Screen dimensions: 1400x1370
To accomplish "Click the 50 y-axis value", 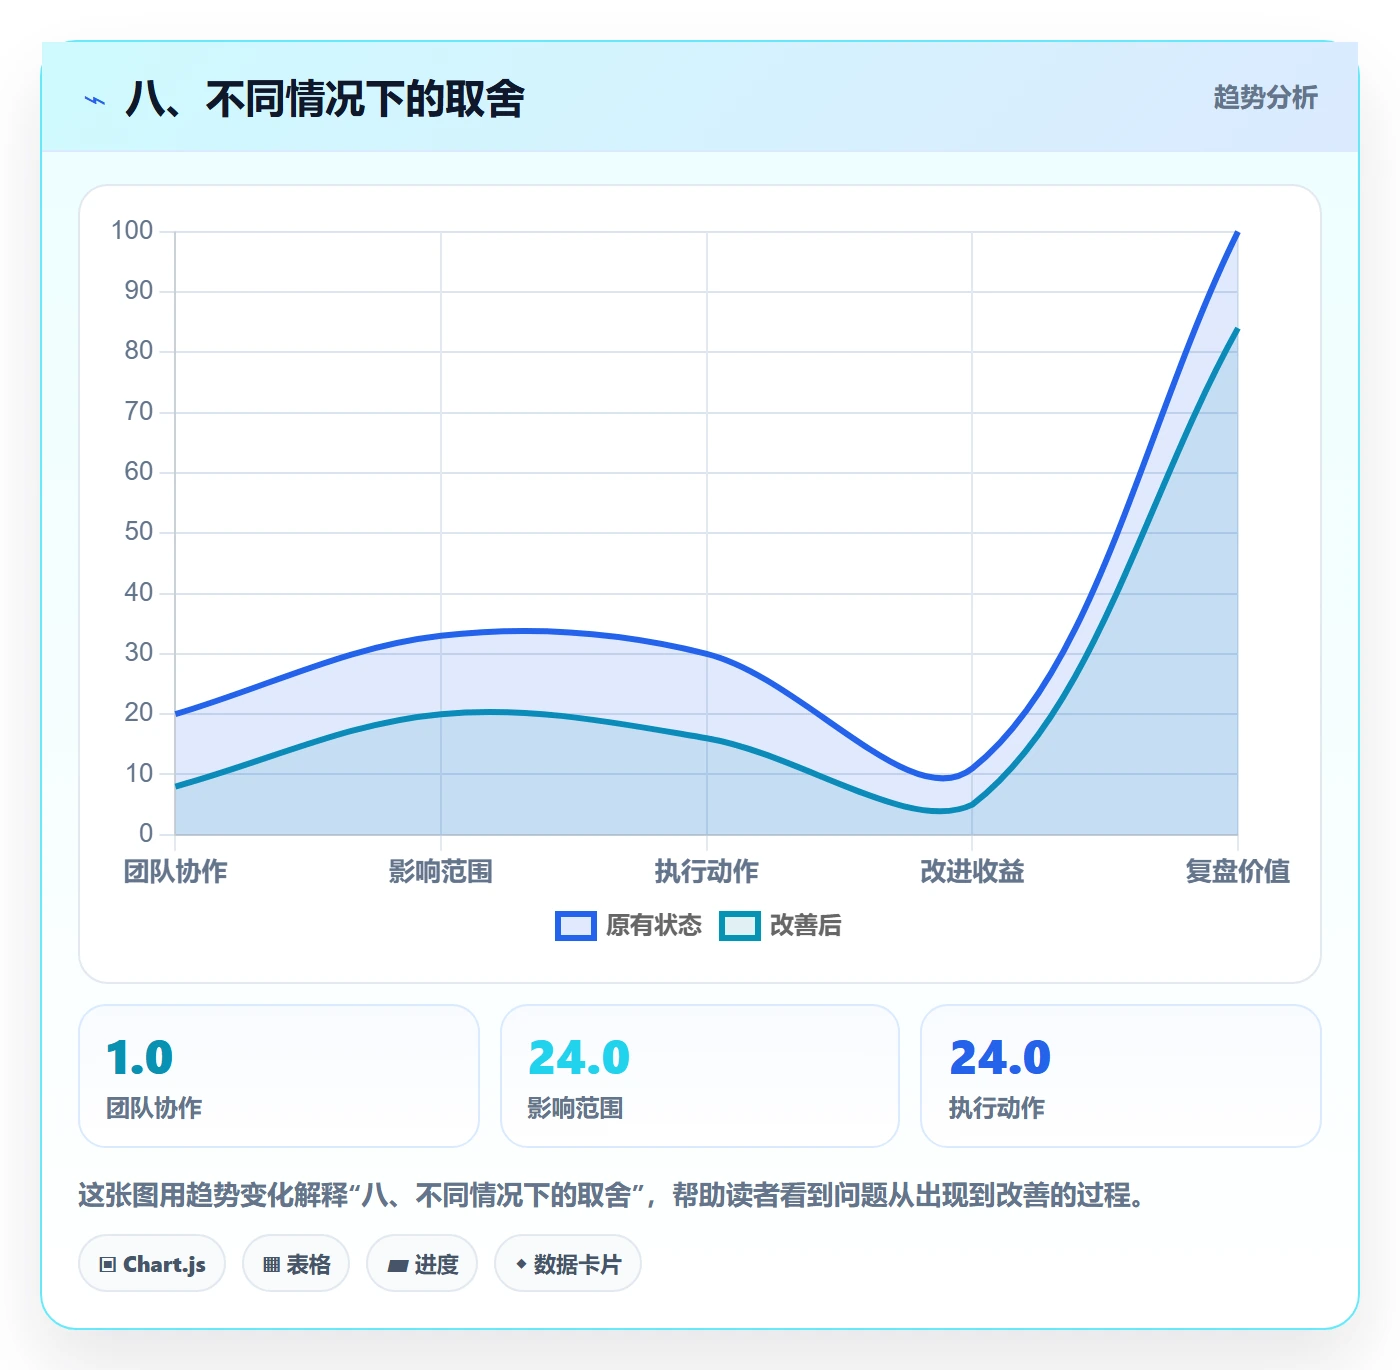I will (139, 532).
